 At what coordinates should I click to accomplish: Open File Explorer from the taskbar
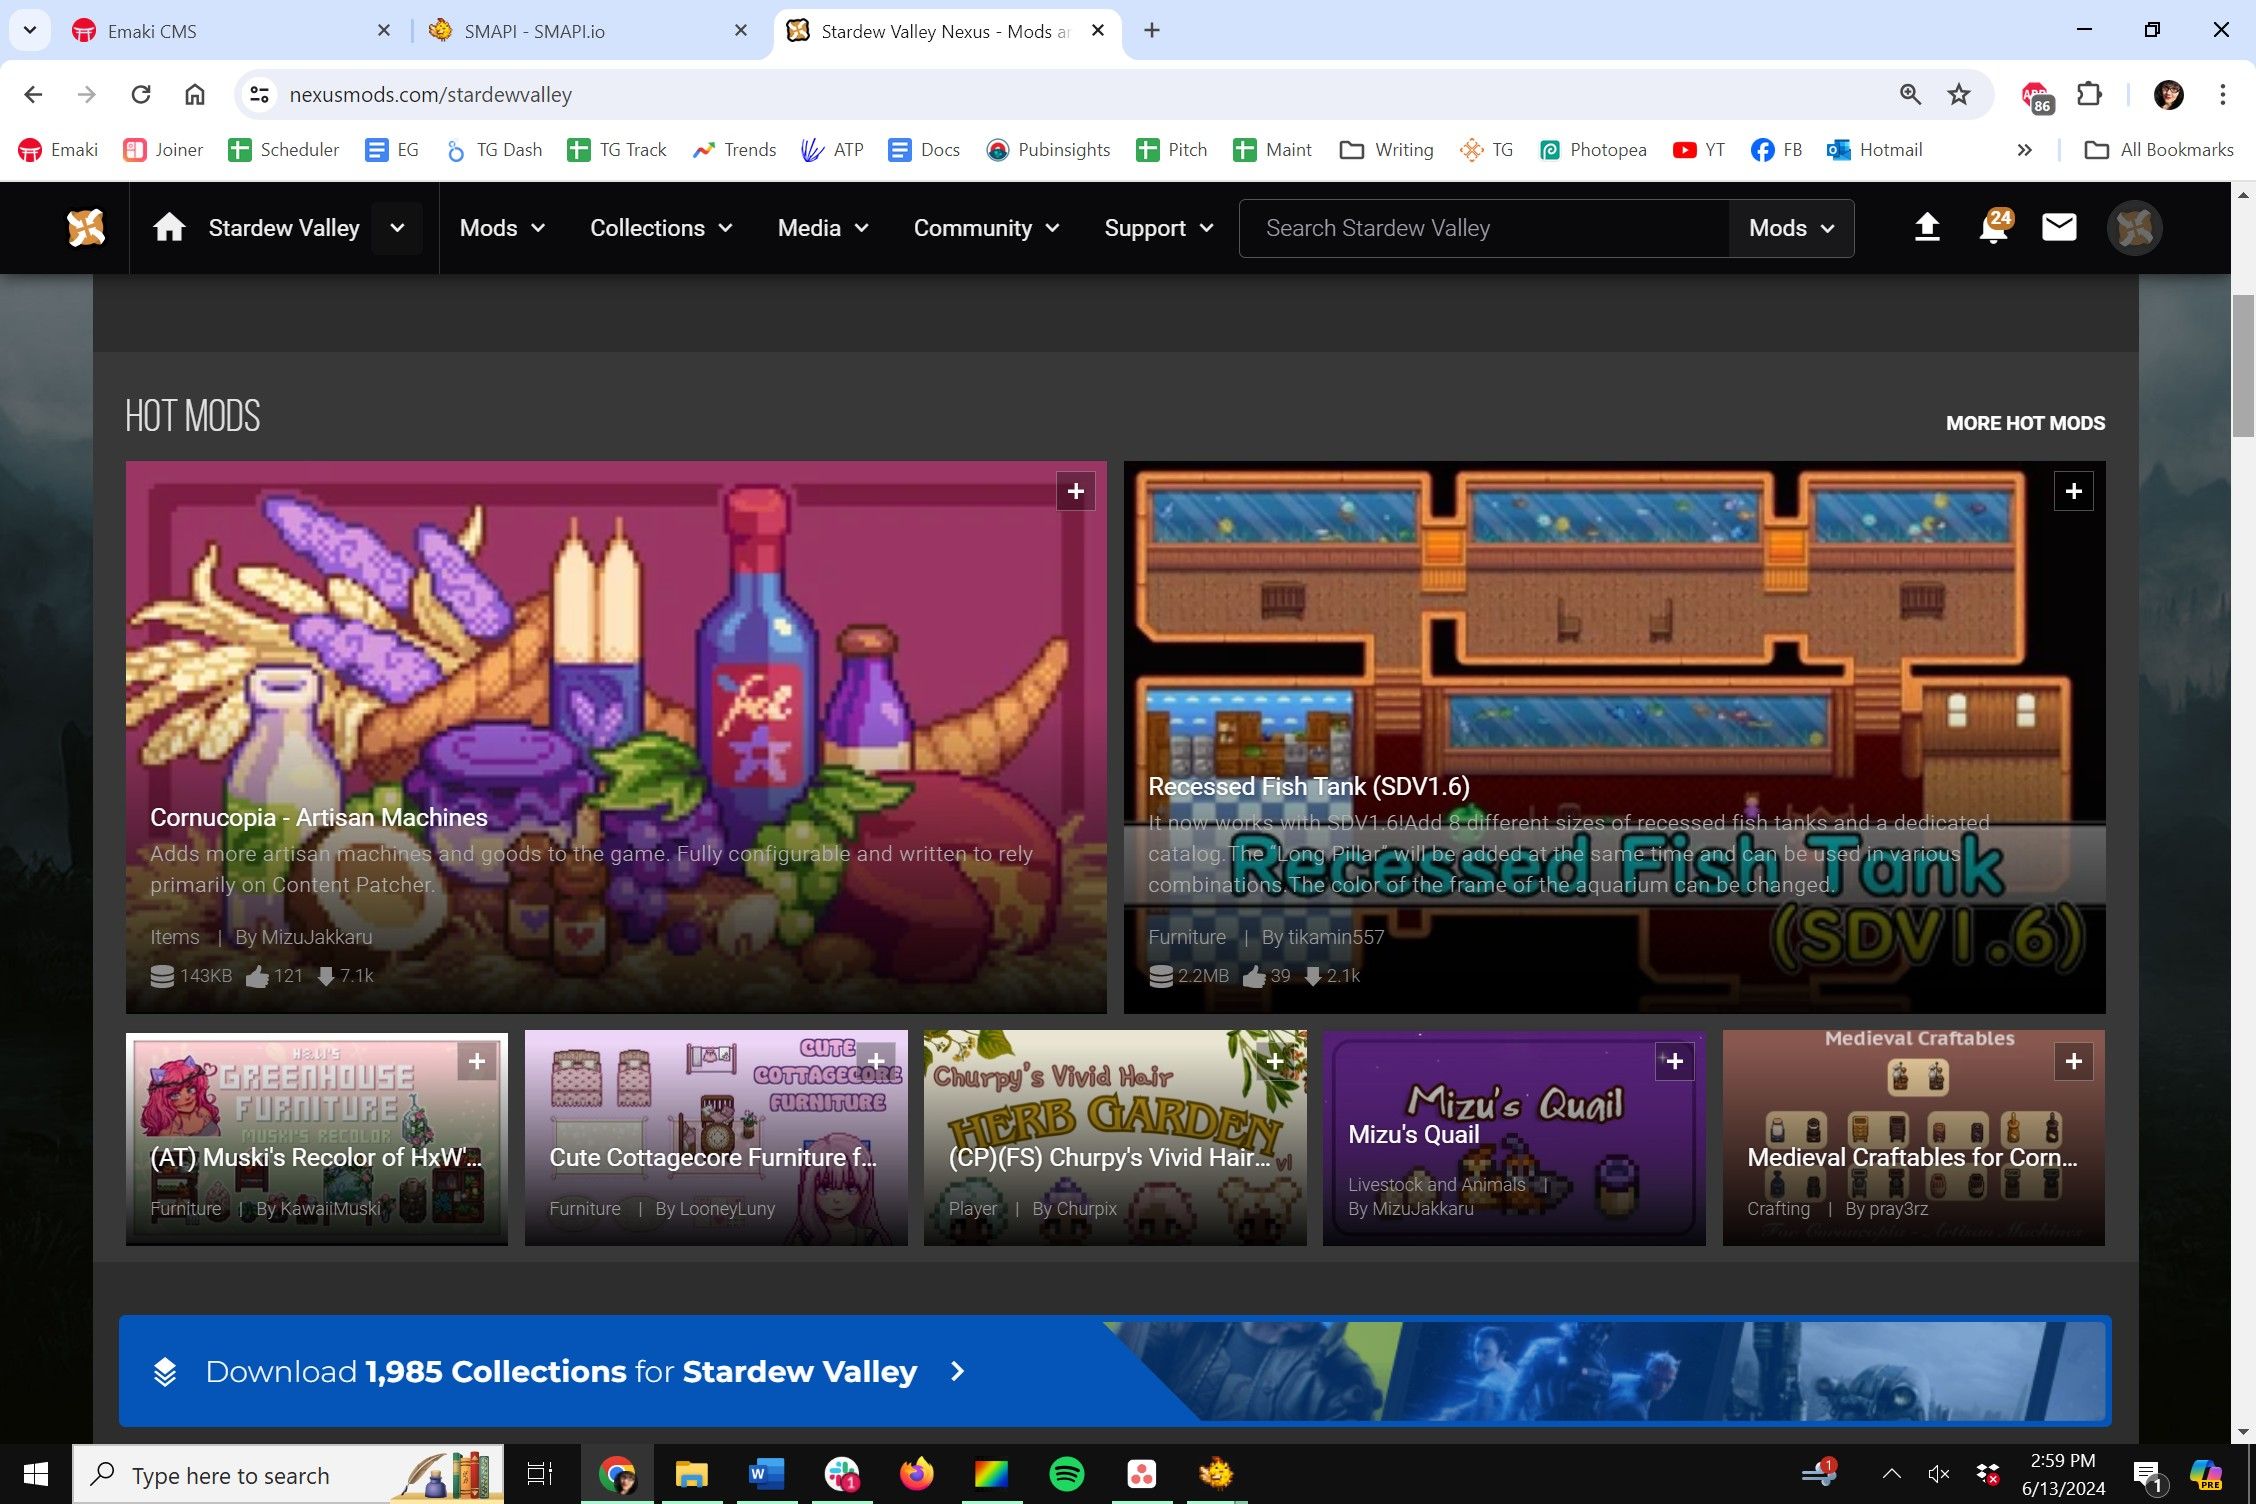691,1474
